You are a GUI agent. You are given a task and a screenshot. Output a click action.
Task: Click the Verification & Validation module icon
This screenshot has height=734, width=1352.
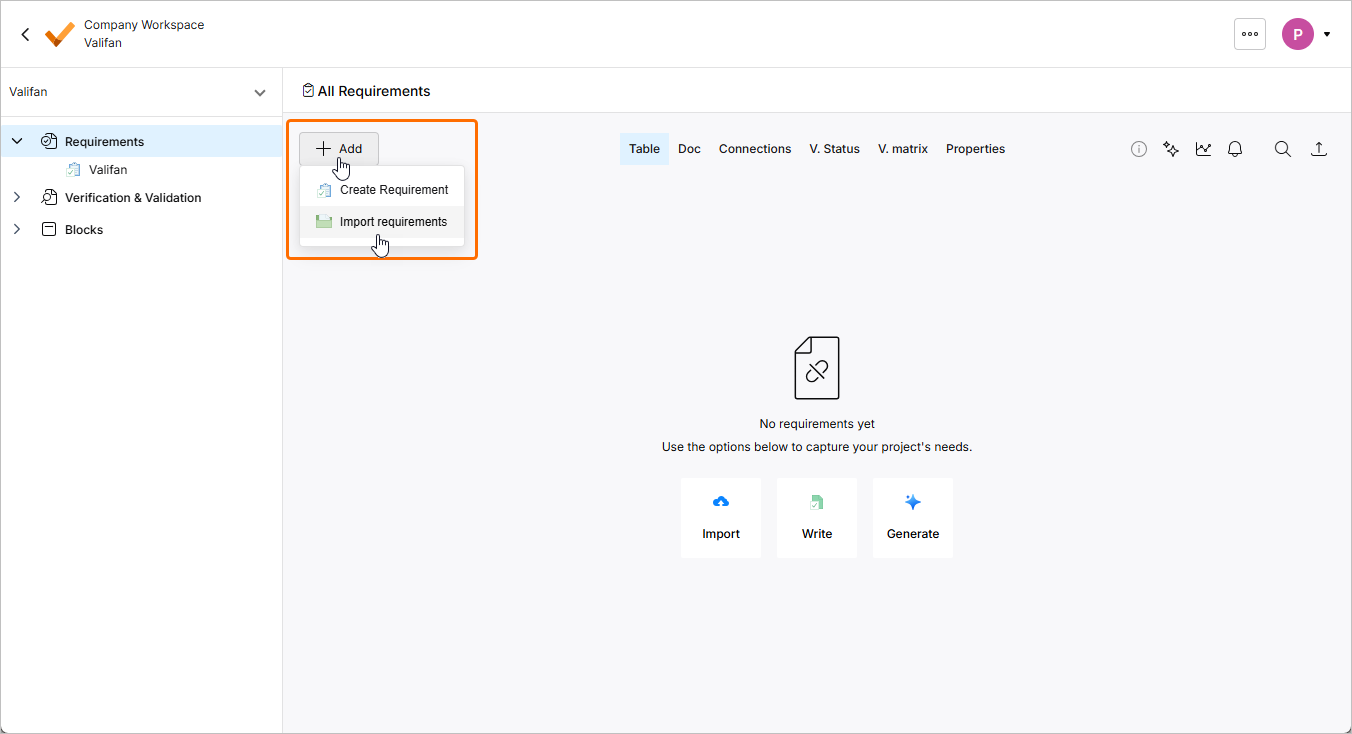click(x=48, y=198)
